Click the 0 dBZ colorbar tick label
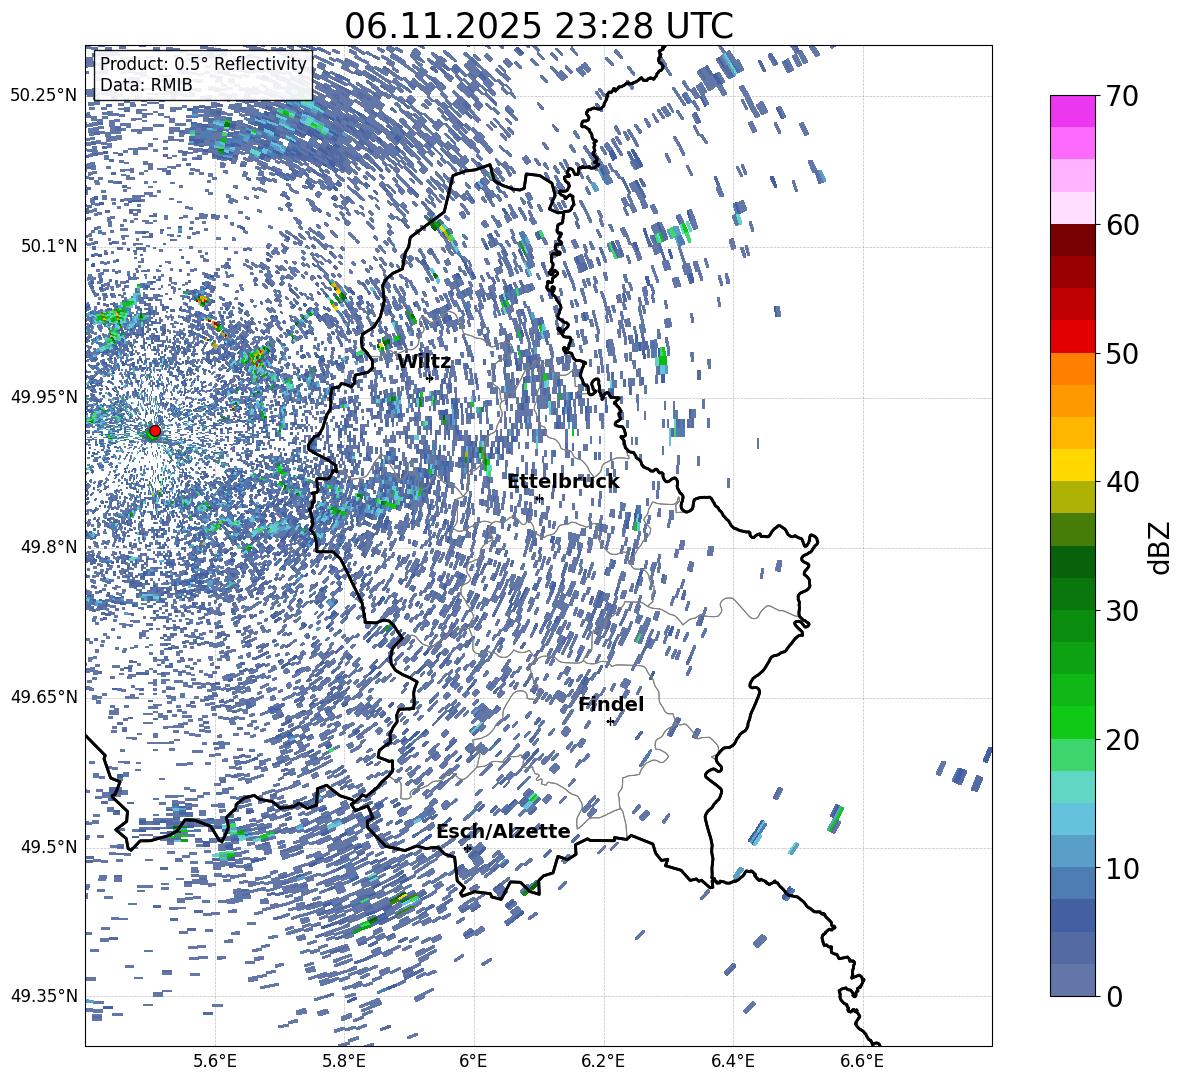Image resolution: width=1184 pixels, height=1081 pixels. [x=1114, y=996]
